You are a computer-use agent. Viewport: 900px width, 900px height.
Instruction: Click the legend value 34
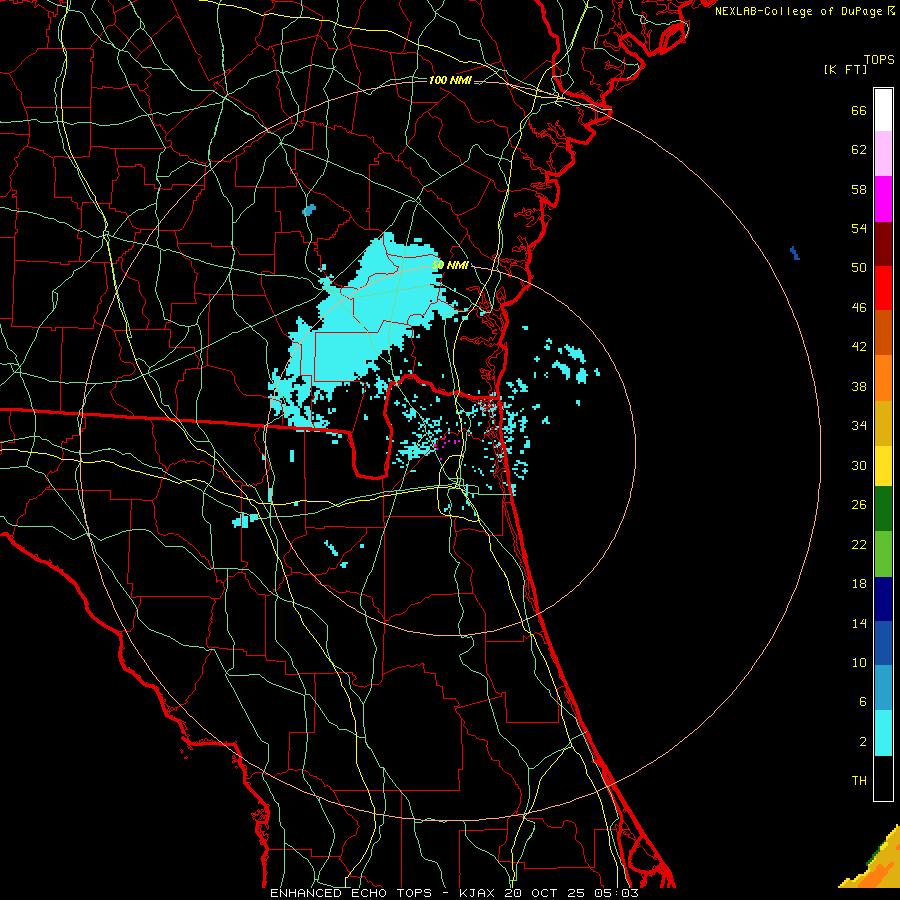click(x=859, y=426)
